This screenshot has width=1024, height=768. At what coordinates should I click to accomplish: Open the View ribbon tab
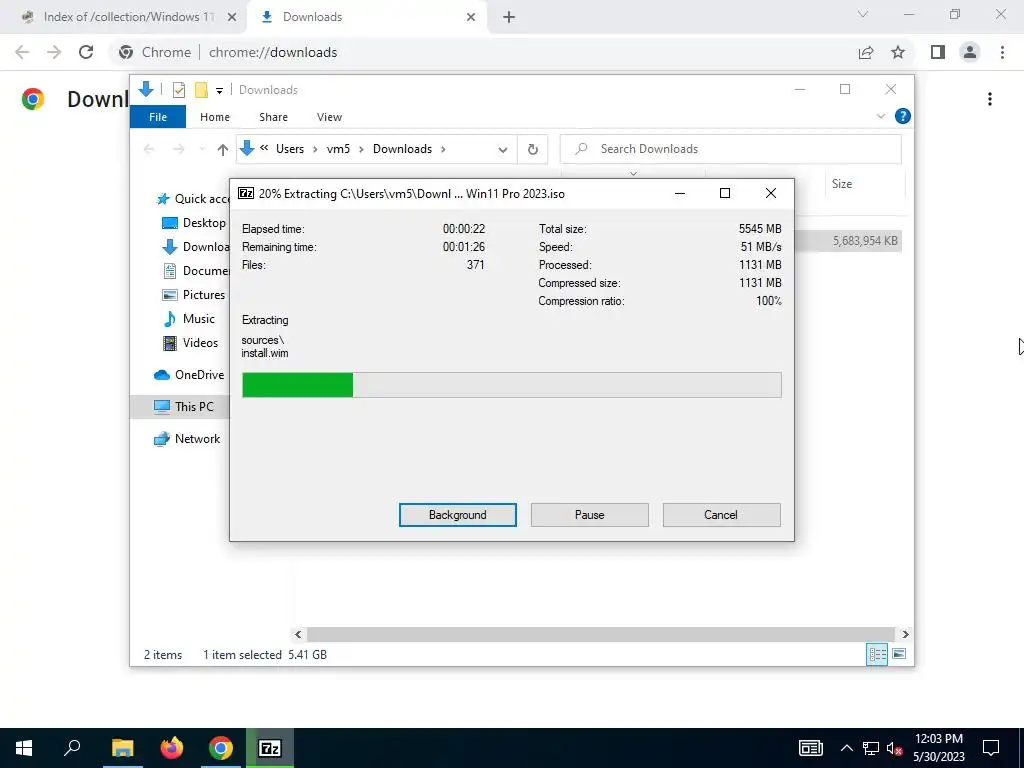329,117
